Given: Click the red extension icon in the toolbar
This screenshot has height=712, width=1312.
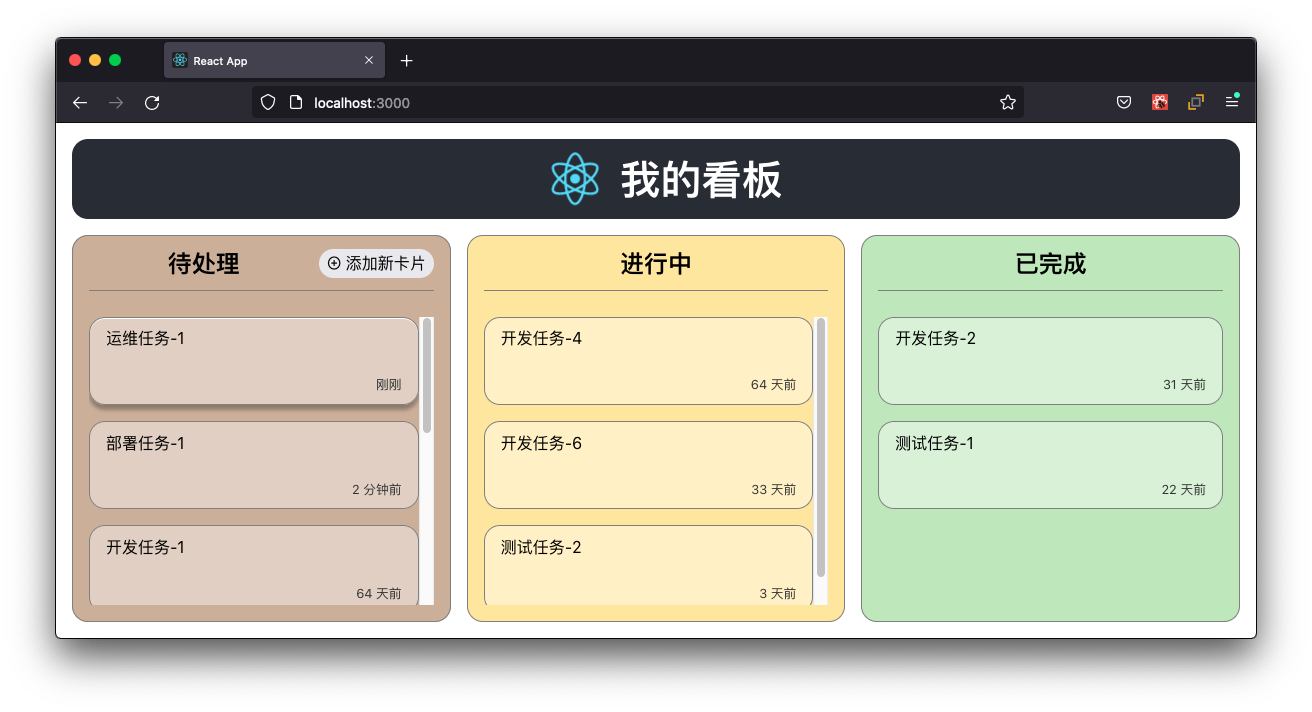Looking at the screenshot, I should (x=1160, y=102).
